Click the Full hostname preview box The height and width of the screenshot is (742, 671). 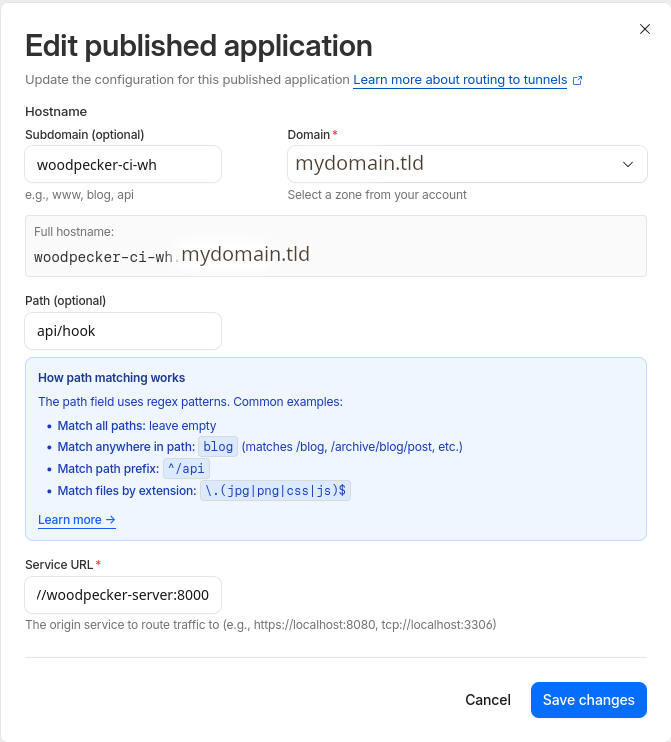[x=336, y=246]
